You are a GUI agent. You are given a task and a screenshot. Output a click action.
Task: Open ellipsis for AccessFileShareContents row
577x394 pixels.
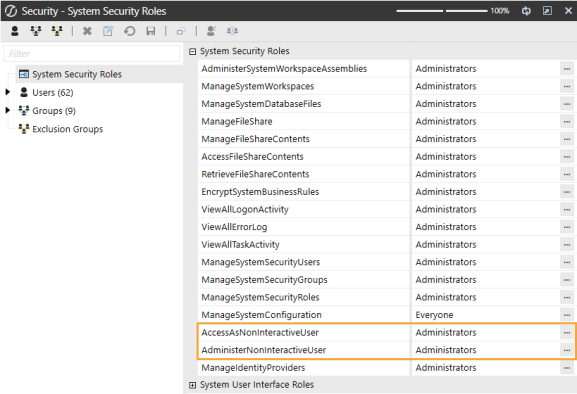pos(567,157)
